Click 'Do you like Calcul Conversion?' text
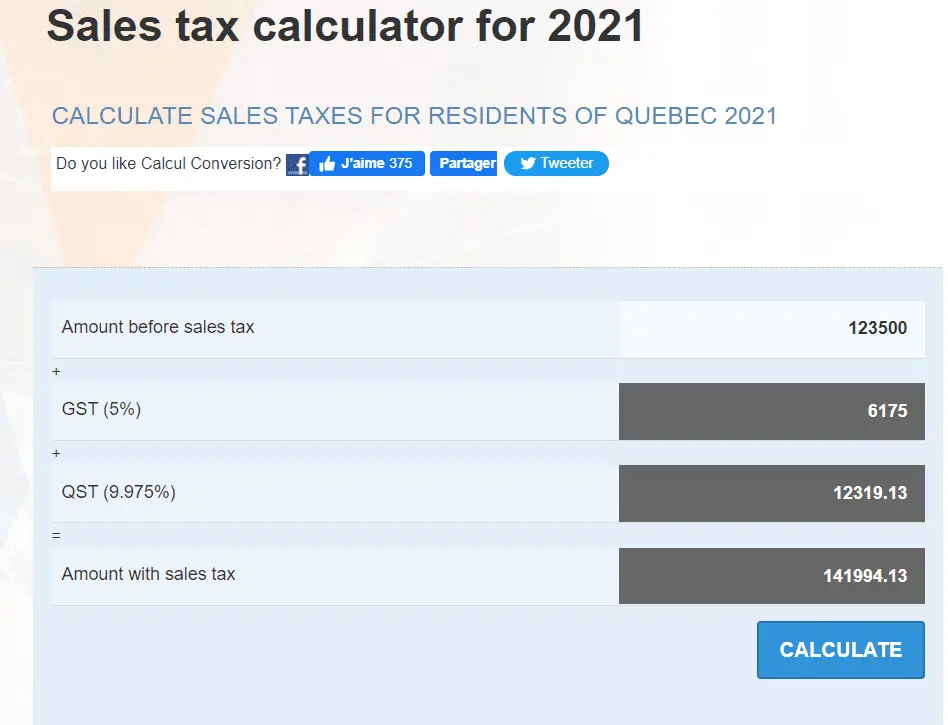Screen dimensions: 948x725 168,163
